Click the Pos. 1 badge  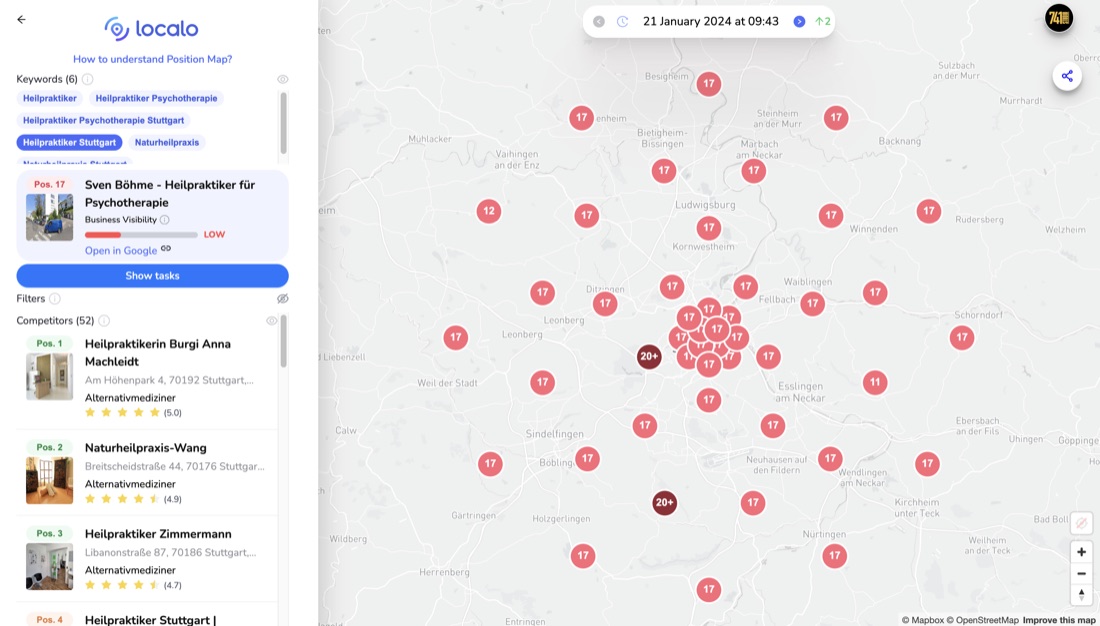[49, 343]
